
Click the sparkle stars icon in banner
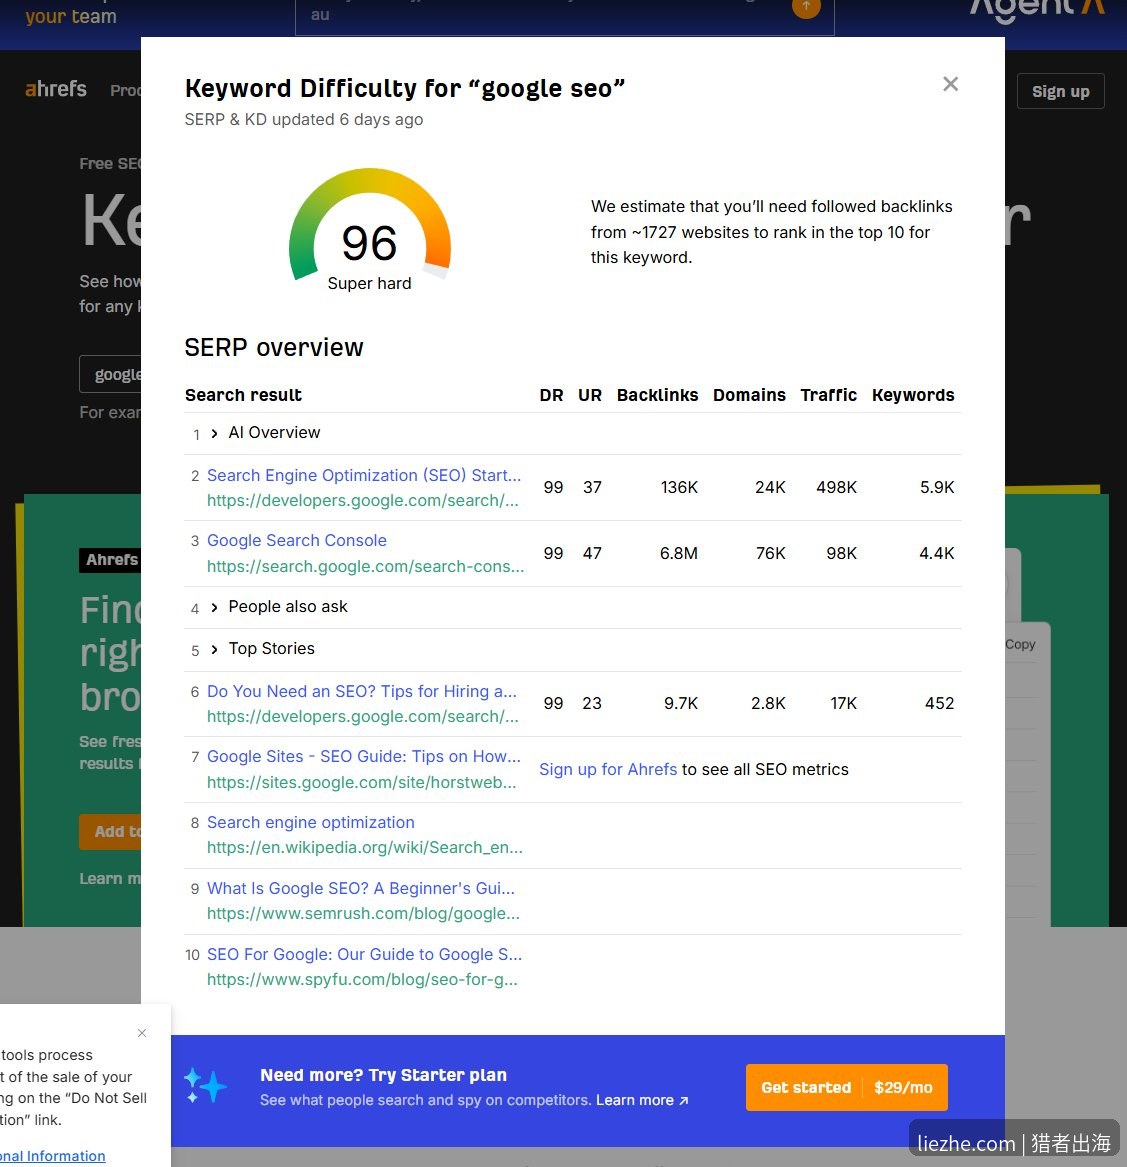click(205, 1087)
